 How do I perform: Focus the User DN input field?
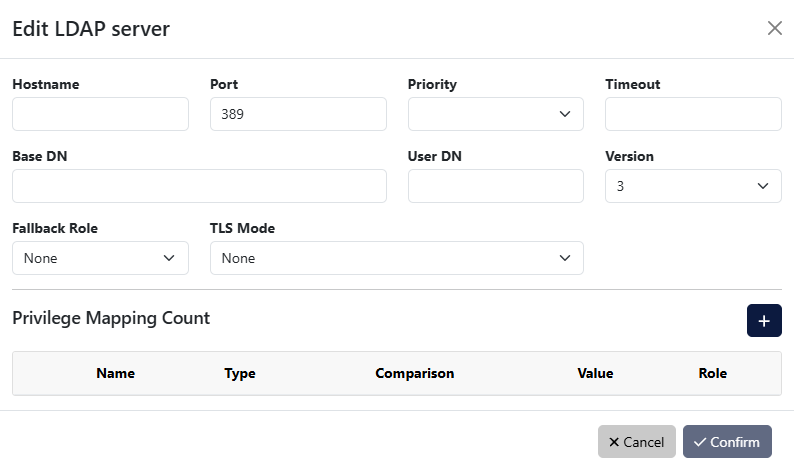click(x=495, y=186)
